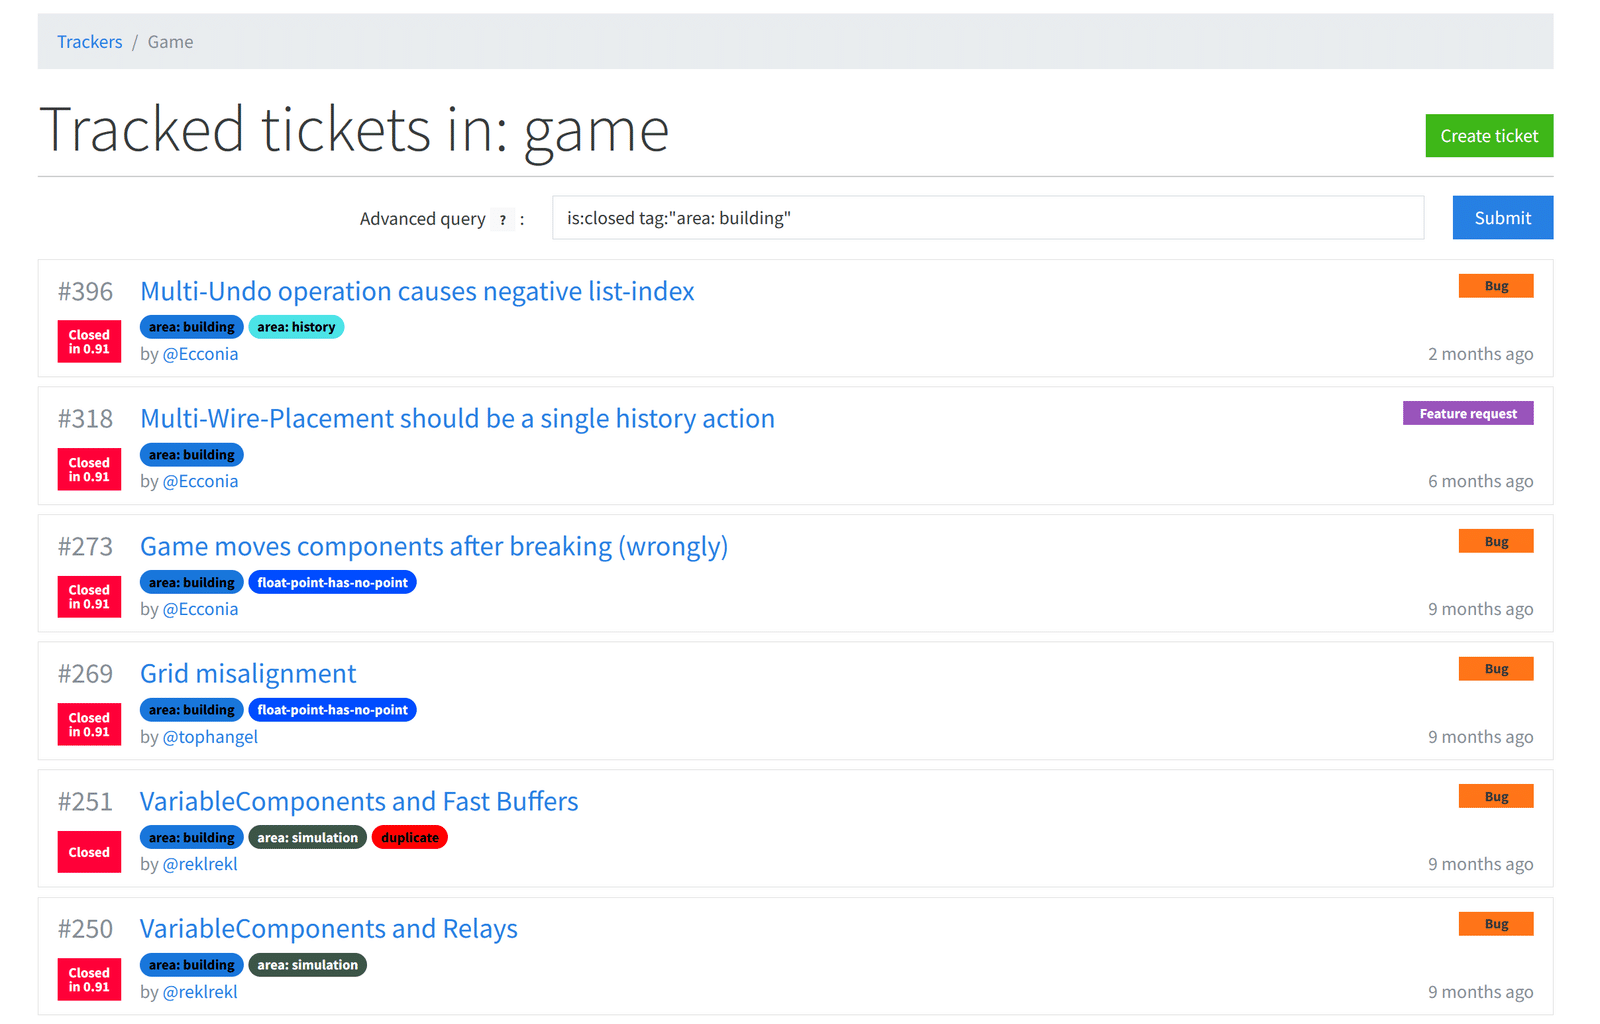This screenshot has height=1024, width=1600.
Task: Select the duplicate tag on ticket #251
Action: click(x=410, y=838)
